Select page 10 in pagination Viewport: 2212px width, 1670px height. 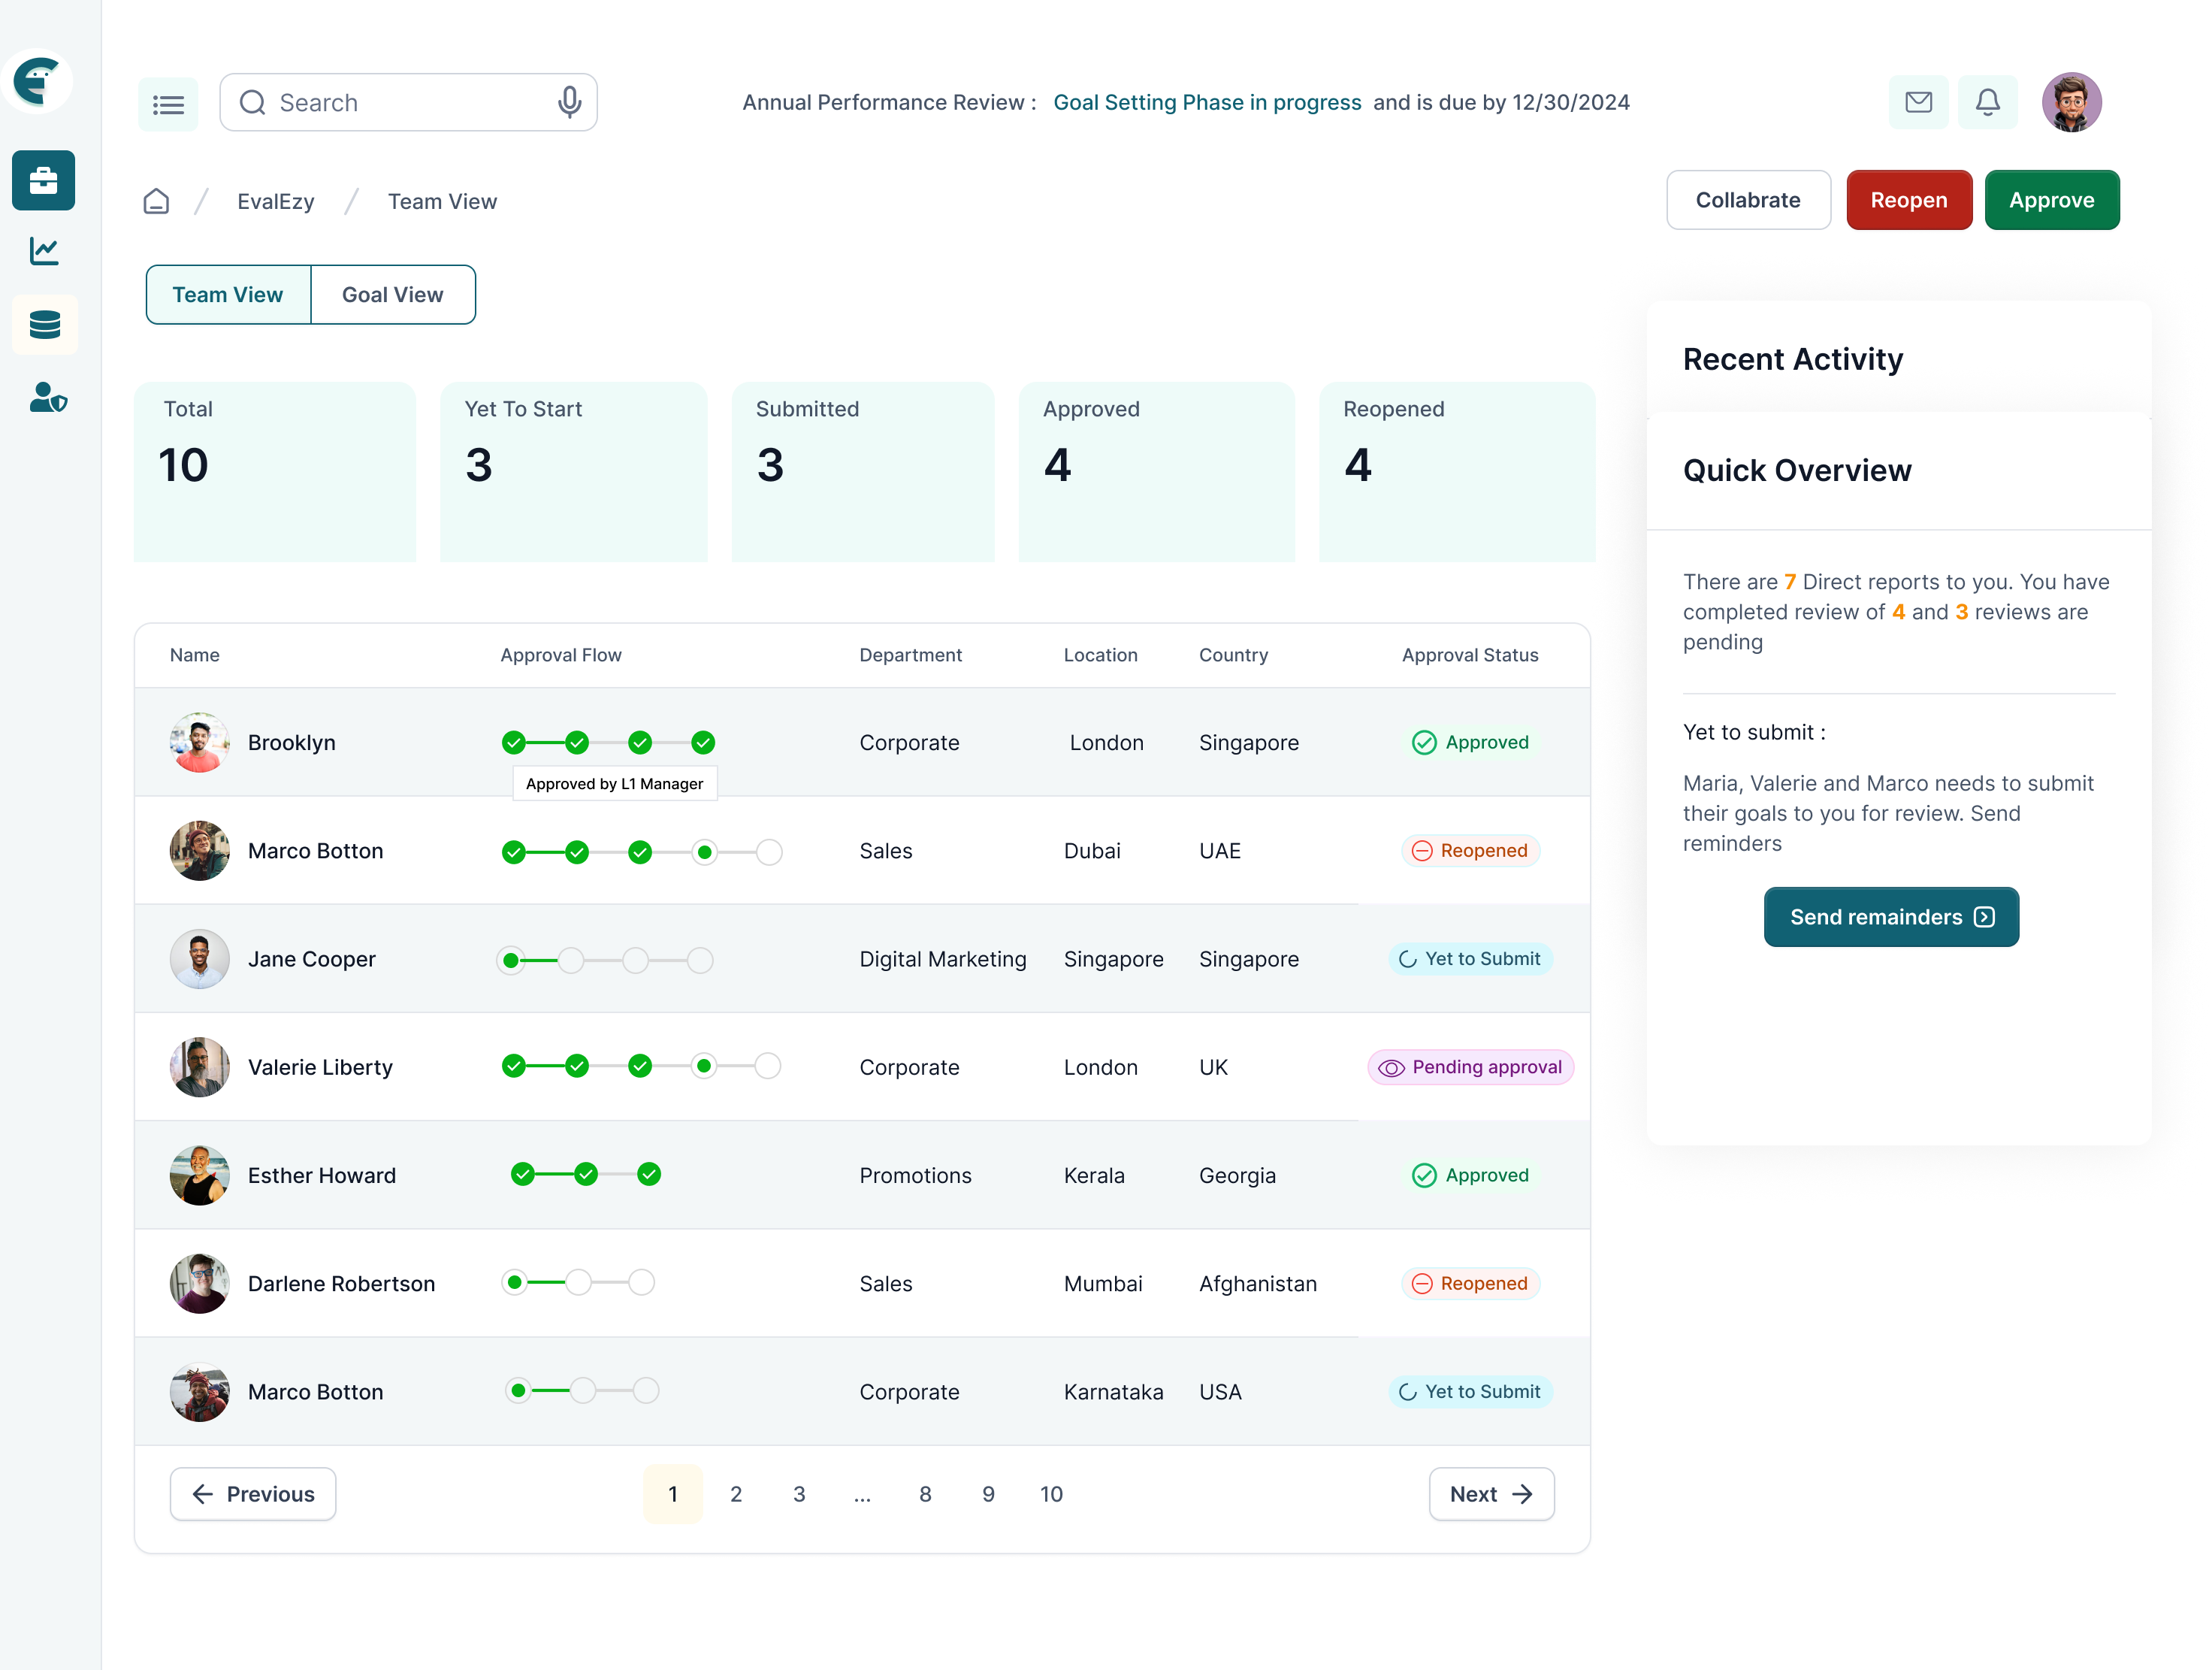(1051, 1494)
